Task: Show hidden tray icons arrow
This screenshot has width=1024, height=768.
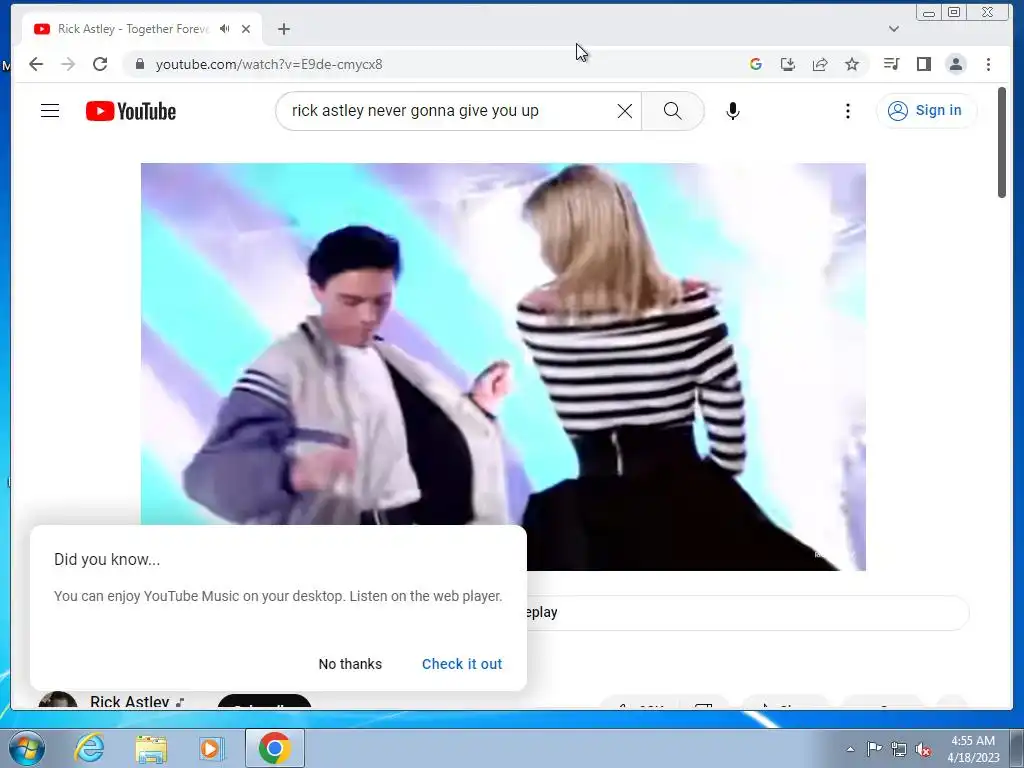Action: click(850, 749)
